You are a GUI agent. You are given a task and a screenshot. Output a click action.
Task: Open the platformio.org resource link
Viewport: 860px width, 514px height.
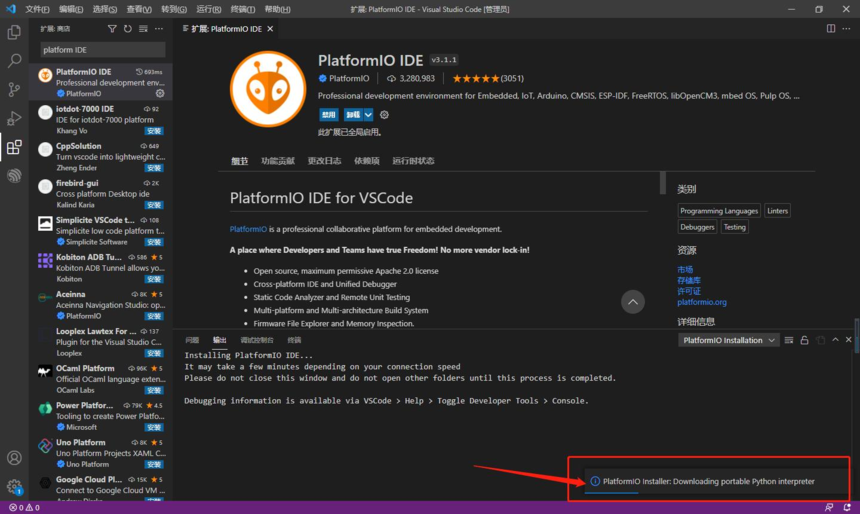point(701,302)
